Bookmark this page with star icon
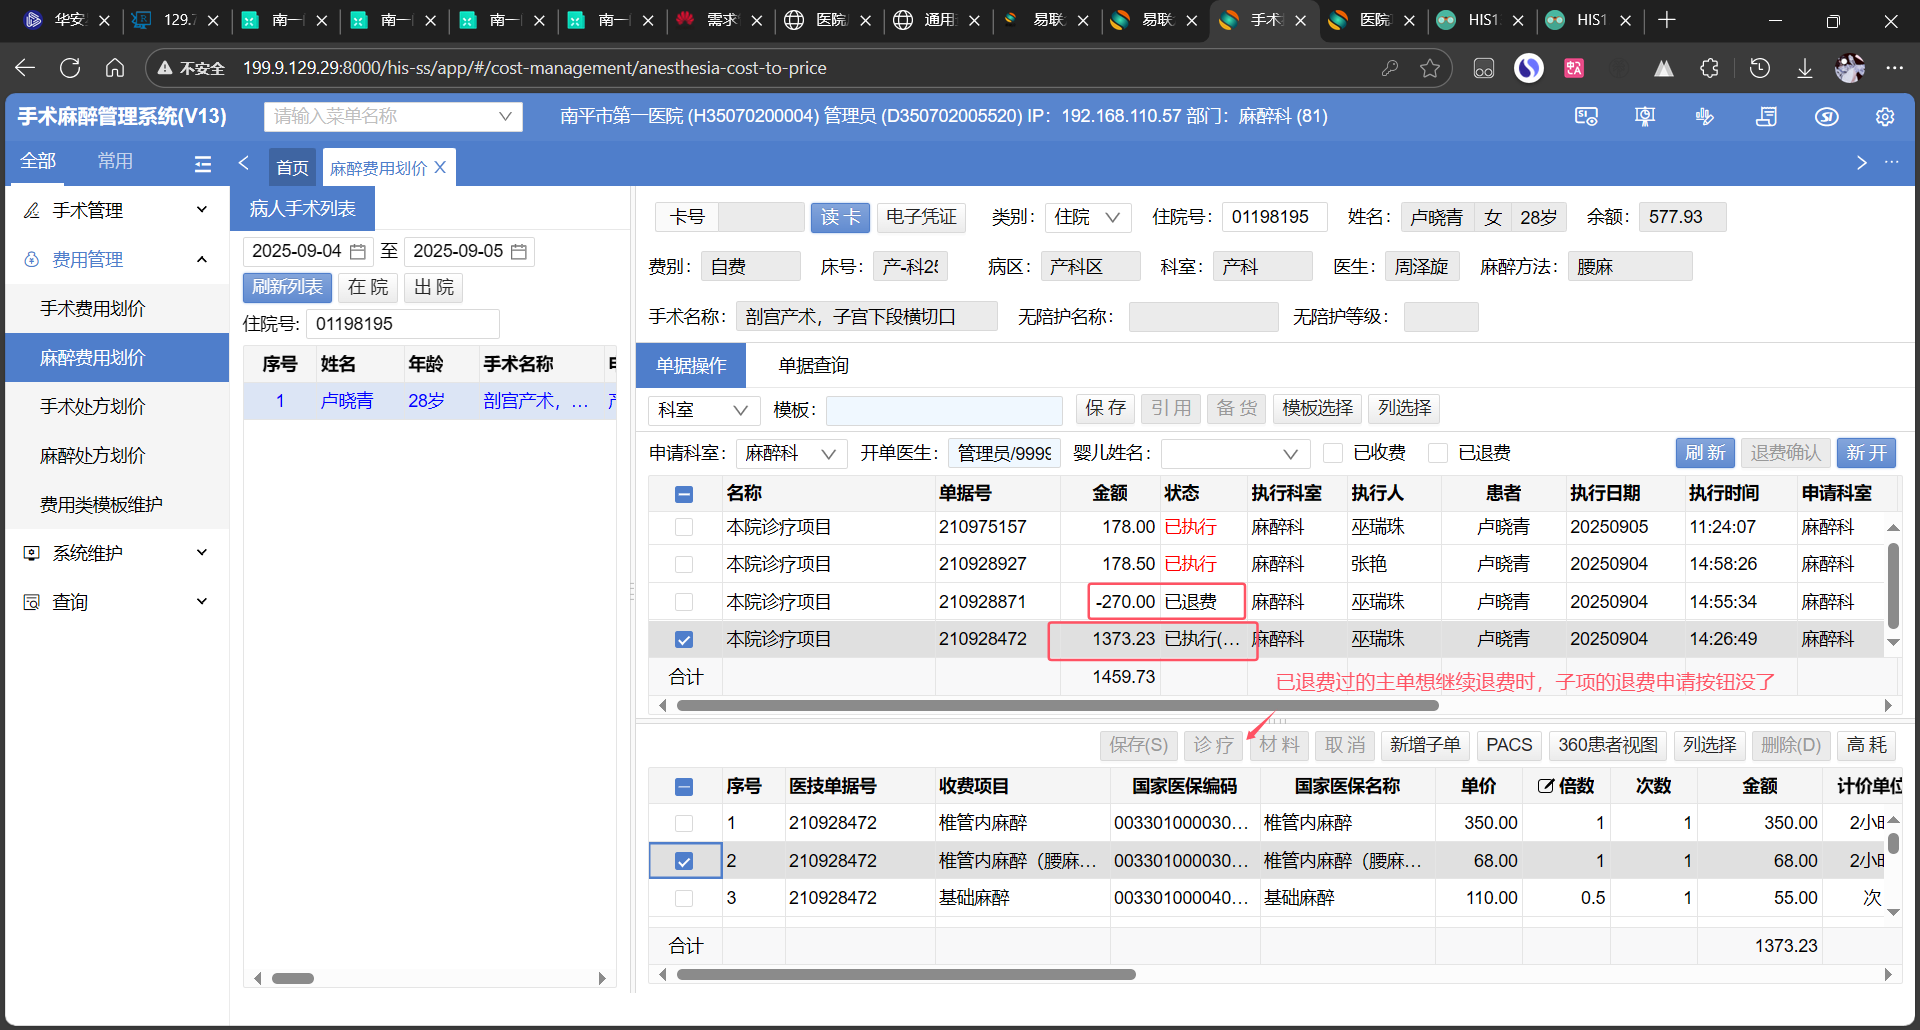 click(1430, 68)
